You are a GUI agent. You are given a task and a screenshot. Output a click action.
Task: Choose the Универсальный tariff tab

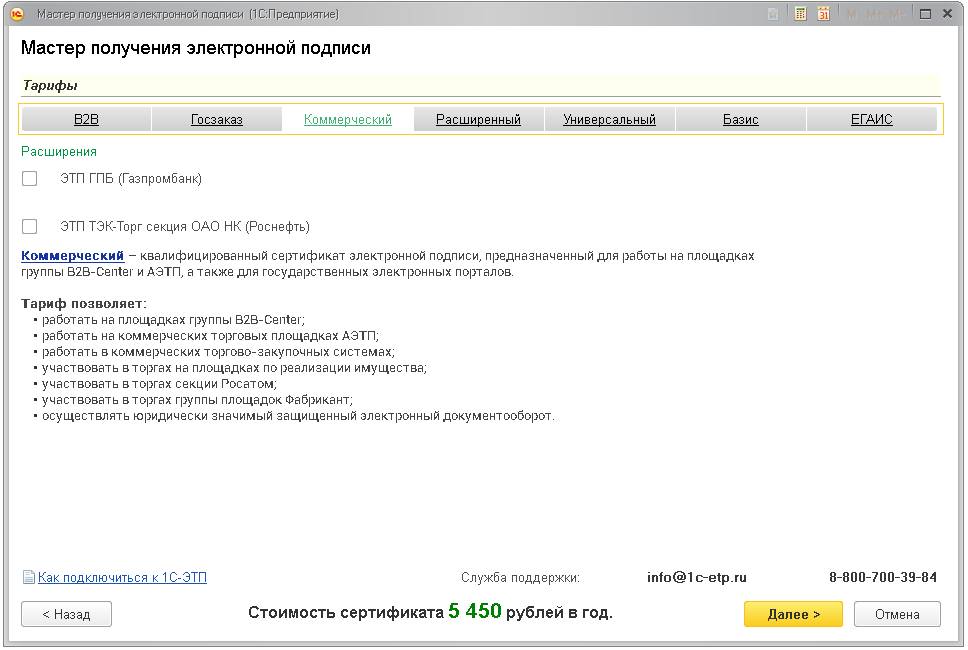coord(609,119)
